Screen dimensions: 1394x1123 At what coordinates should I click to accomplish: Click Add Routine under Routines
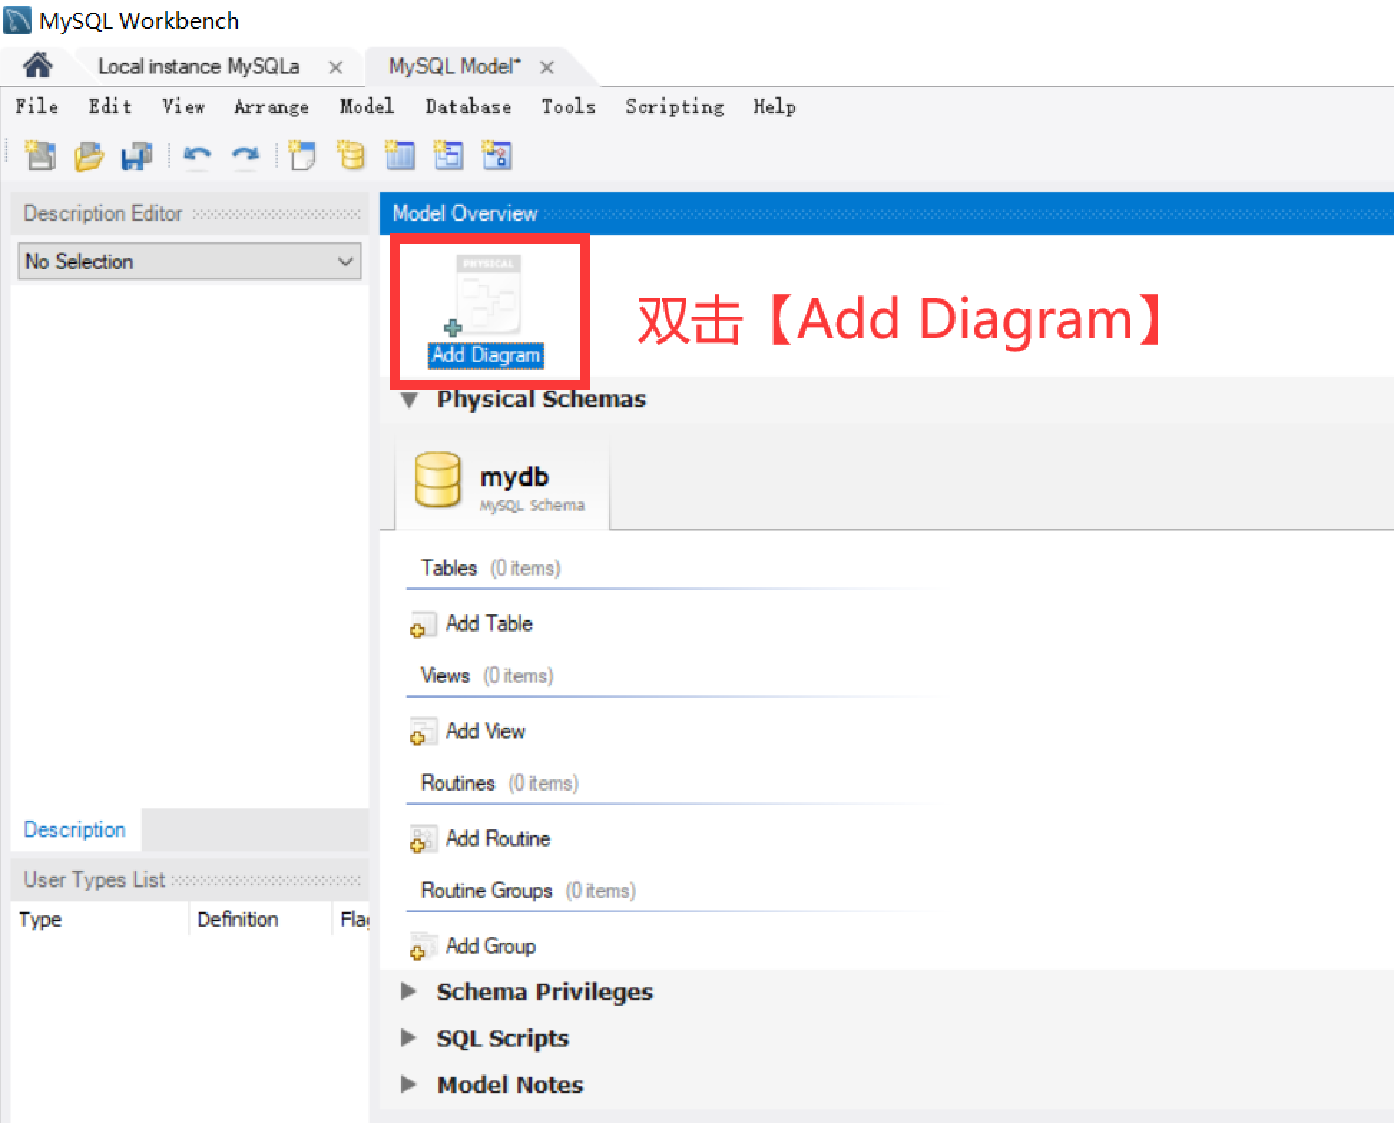(x=497, y=839)
